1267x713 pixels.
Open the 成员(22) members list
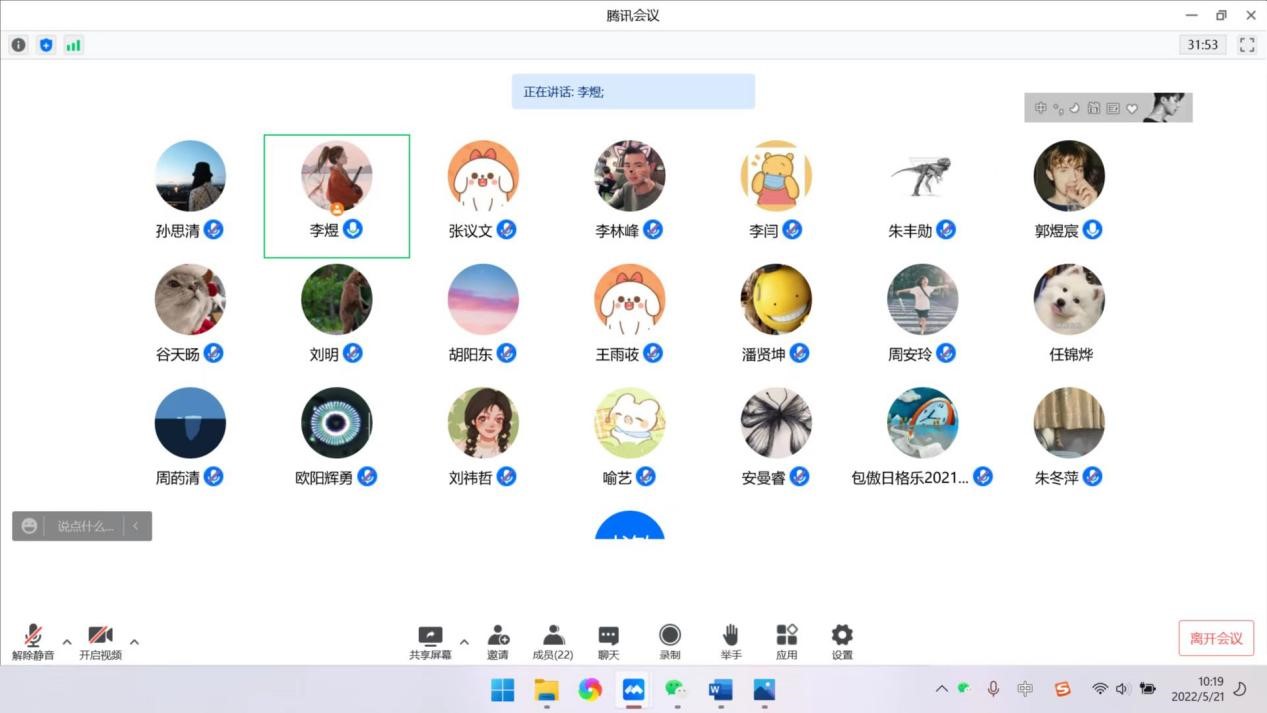tap(552, 641)
